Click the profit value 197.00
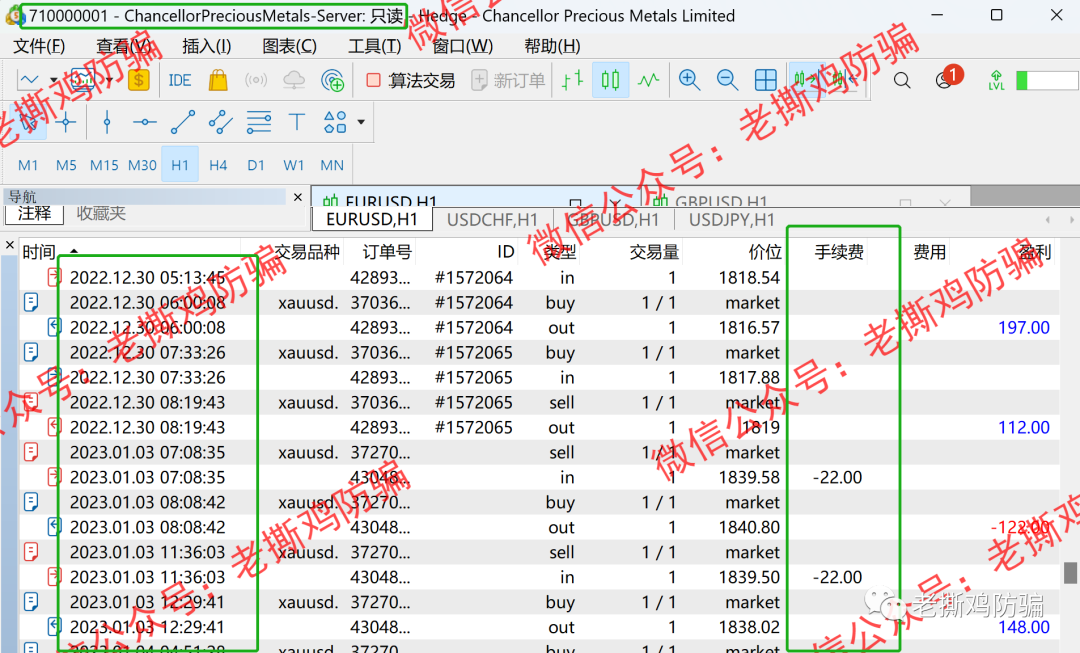Image resolution: width=1080 pixels, height=653 pixels. (x=1024, y=328)
